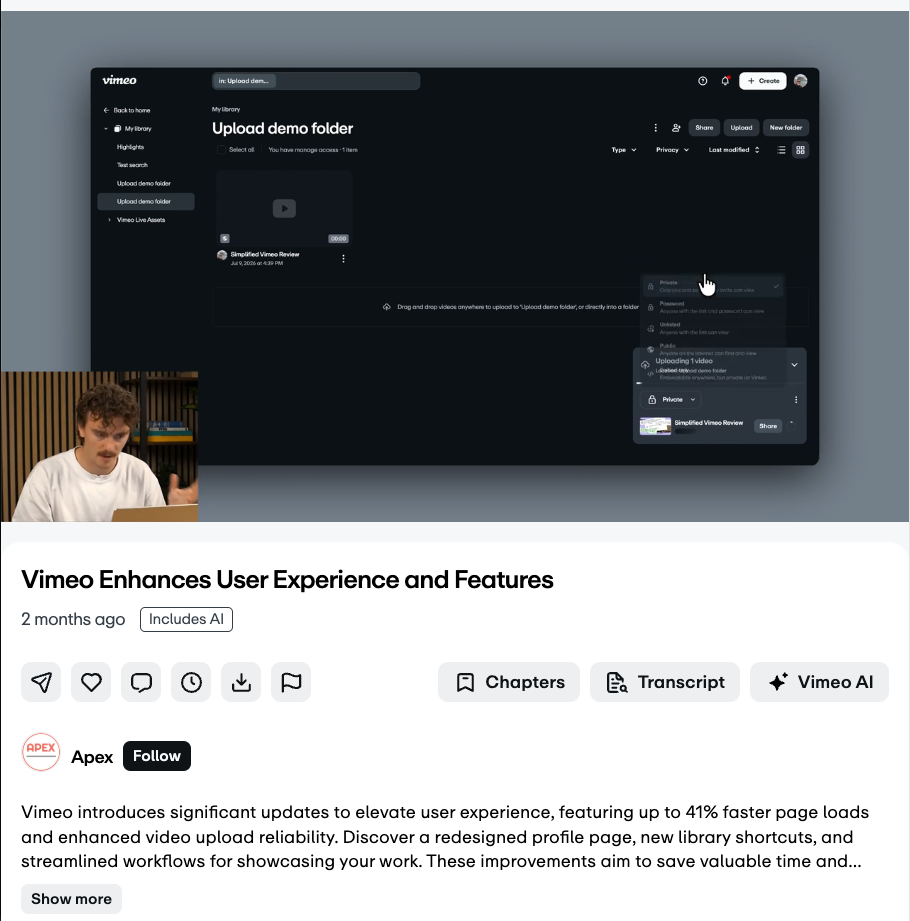This screenshot has width=910, height=921.
Task: Select Password option in privacy menu
Action: click(x=713, y=307)
